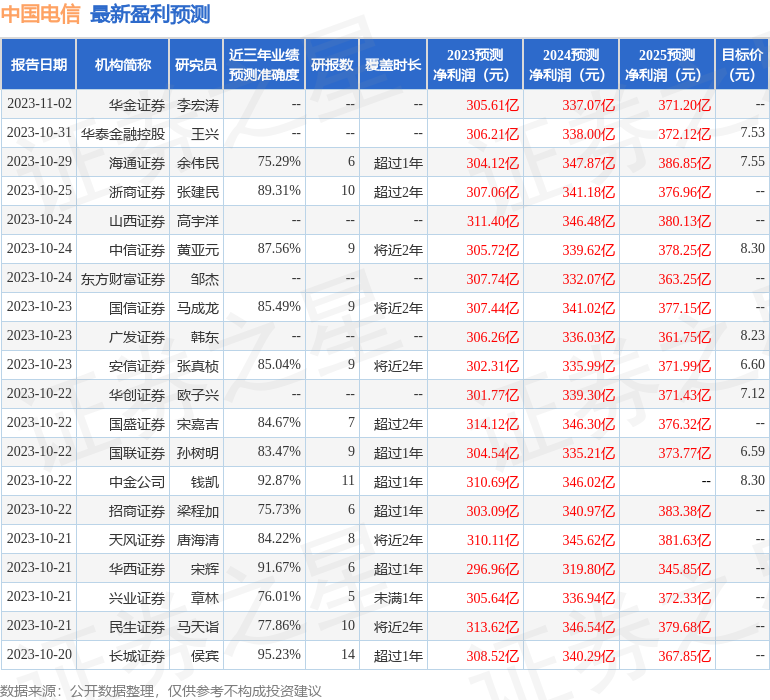Image resolution: width=770 pixels, height=700 pixels.
Task: Click institution 华创证券
Action: click(137, 395)
